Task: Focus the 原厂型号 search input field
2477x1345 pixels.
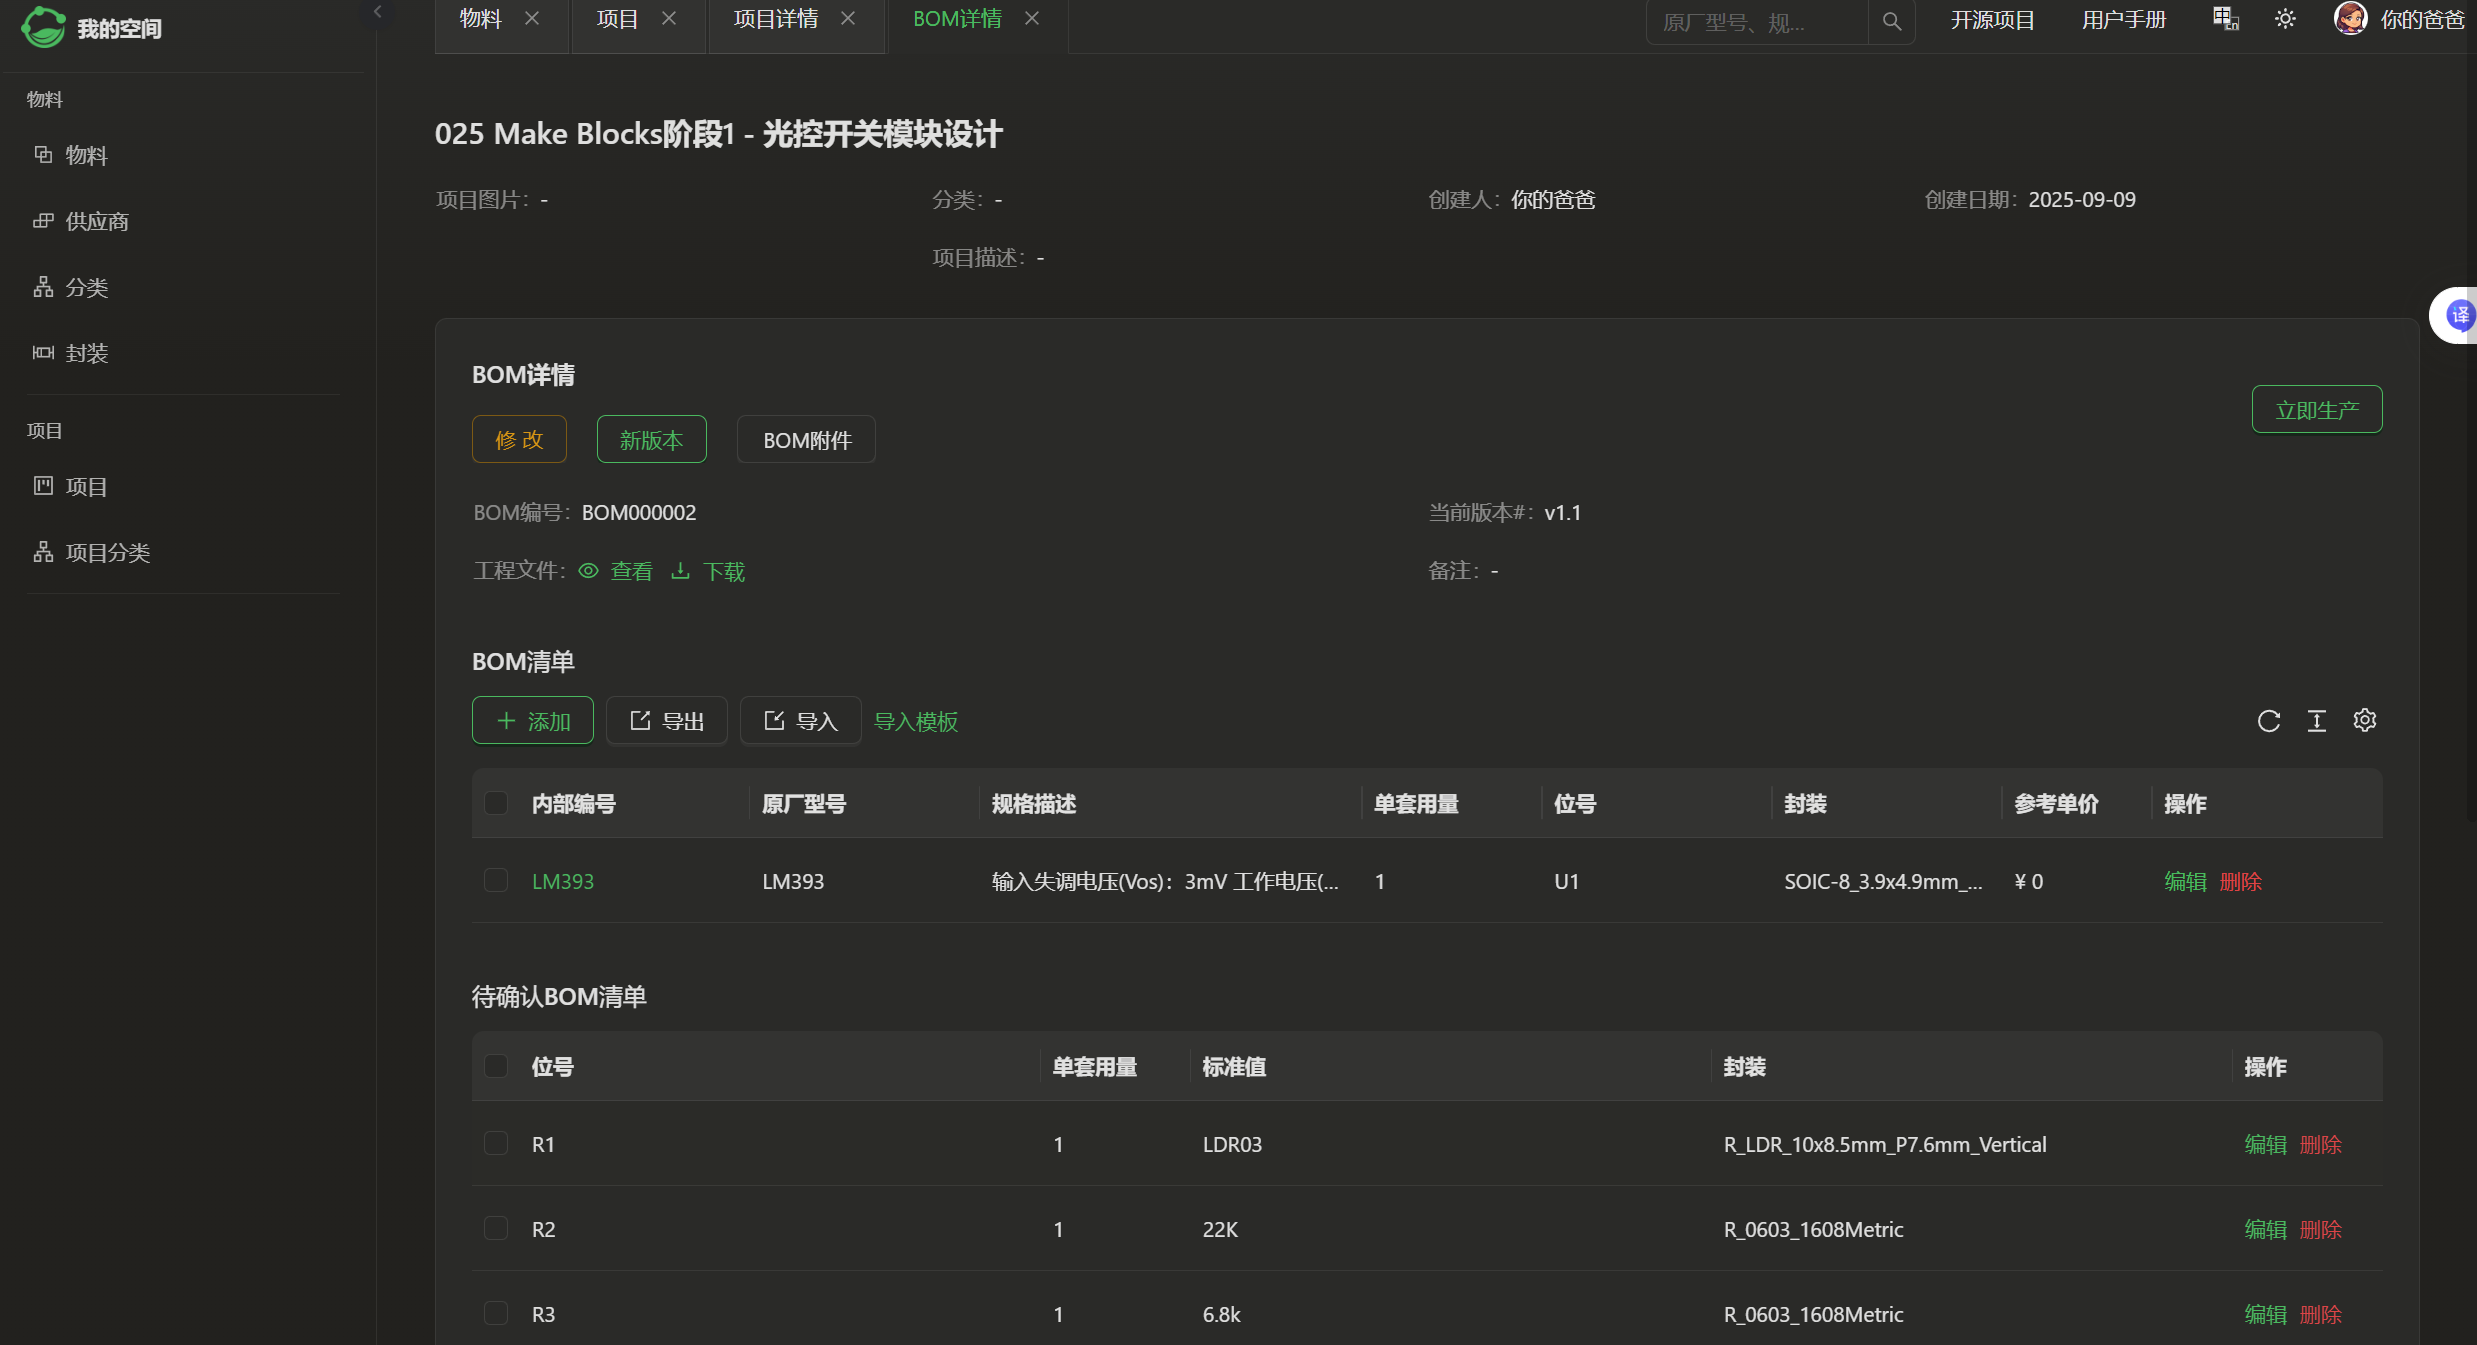Action: [1755, 22]
